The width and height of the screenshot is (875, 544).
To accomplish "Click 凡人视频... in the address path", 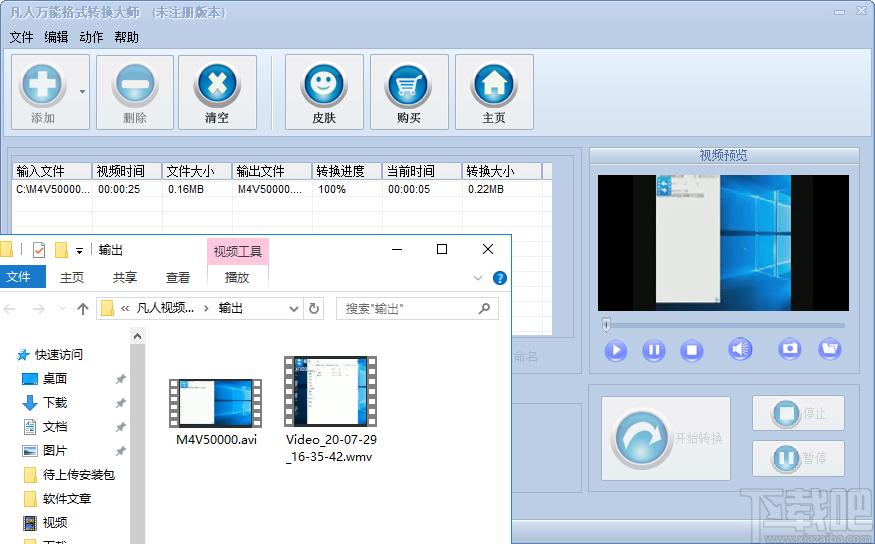I will [165, 308].
